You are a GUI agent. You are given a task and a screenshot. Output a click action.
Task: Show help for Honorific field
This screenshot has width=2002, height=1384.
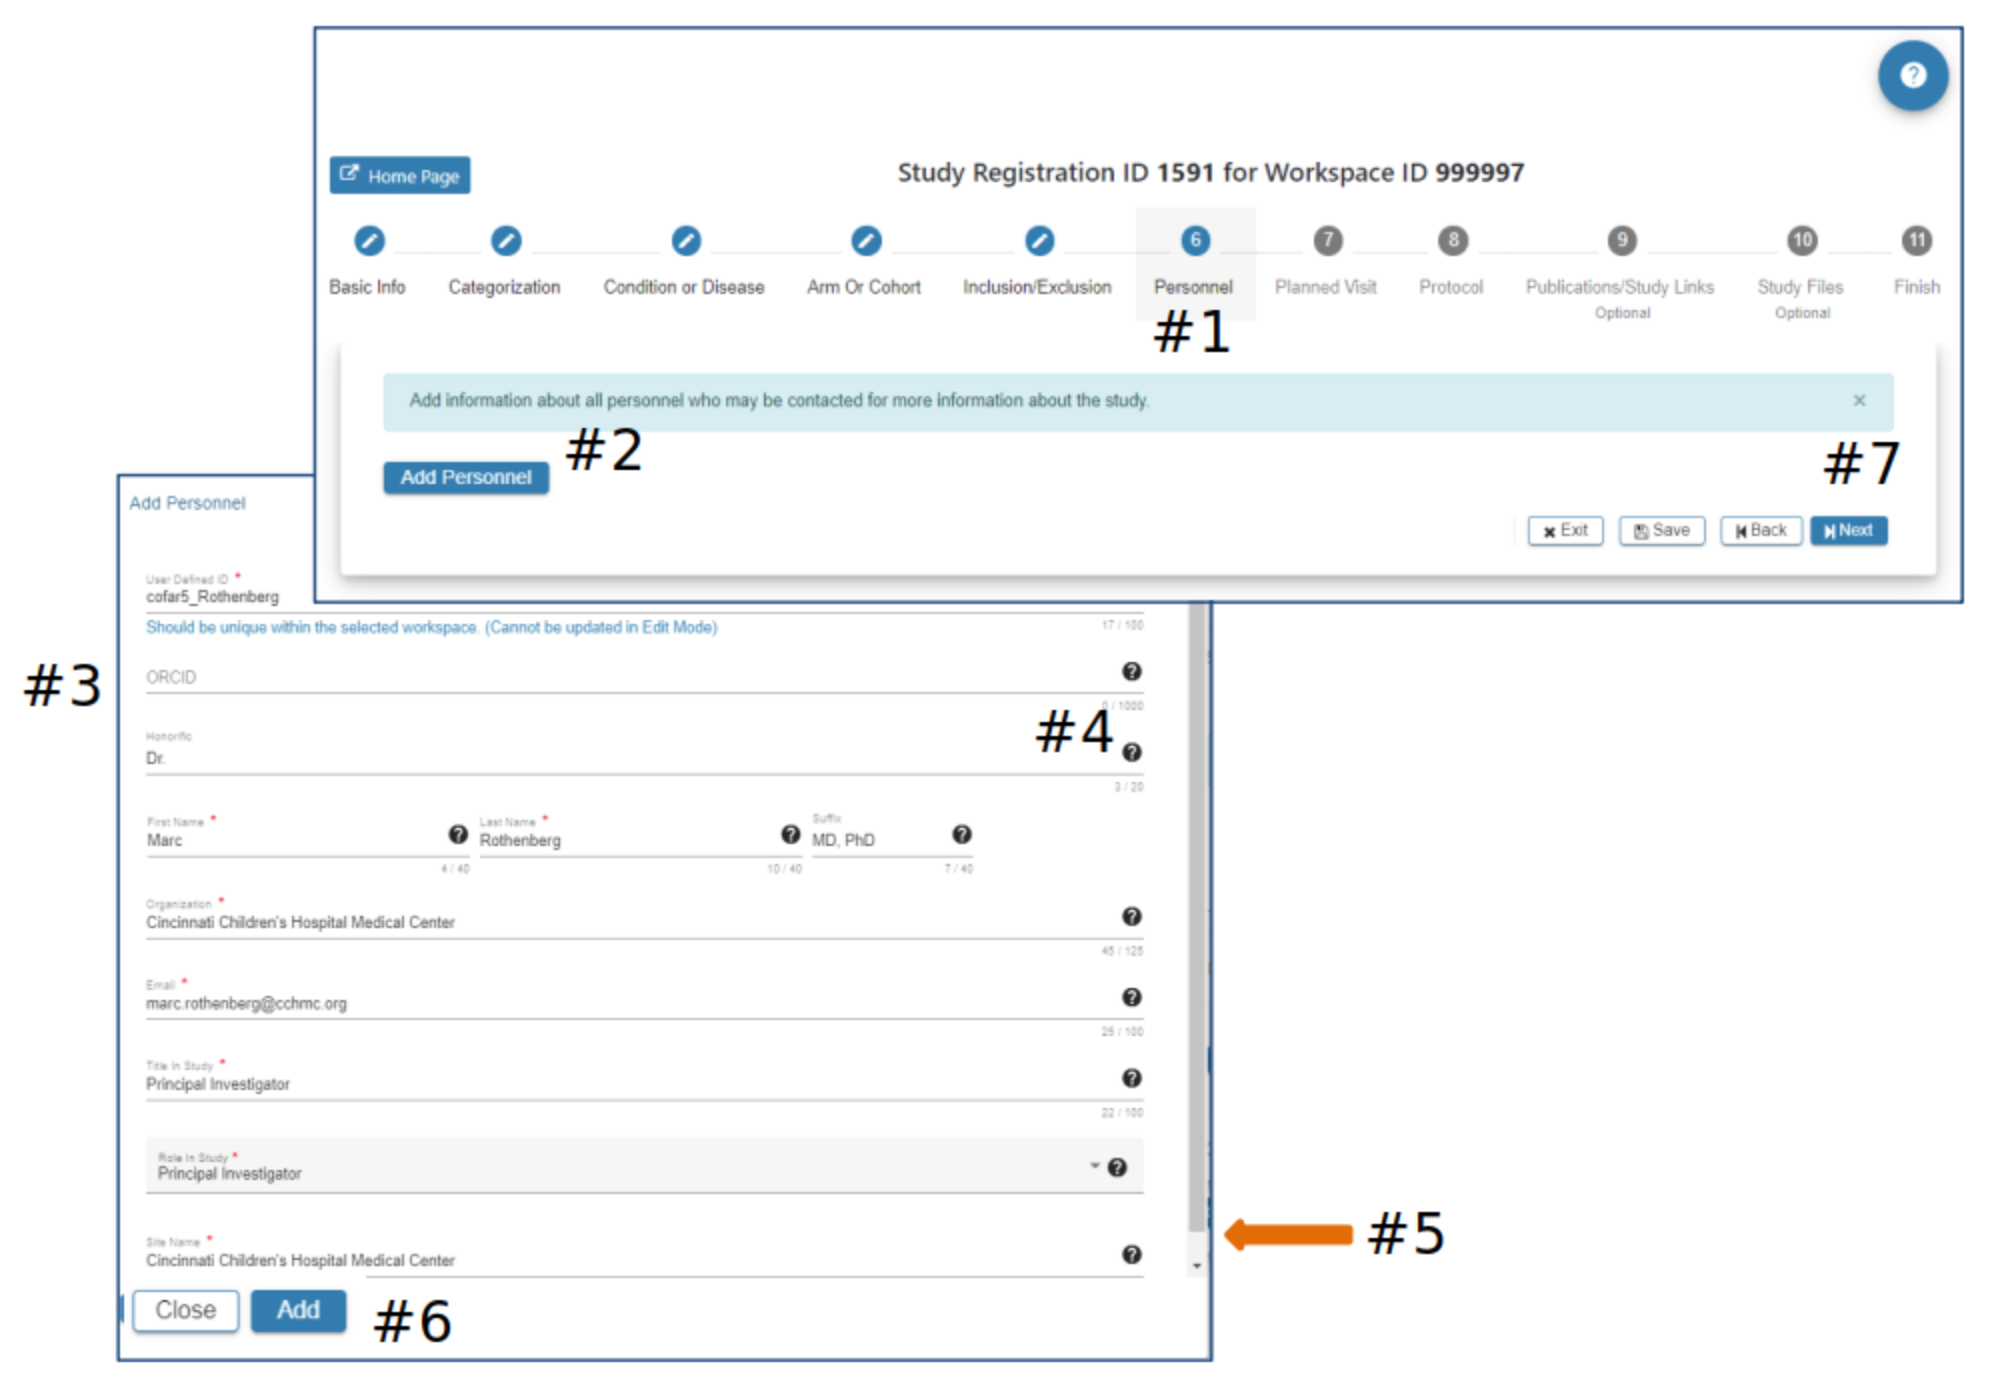tap(1131, 752)
